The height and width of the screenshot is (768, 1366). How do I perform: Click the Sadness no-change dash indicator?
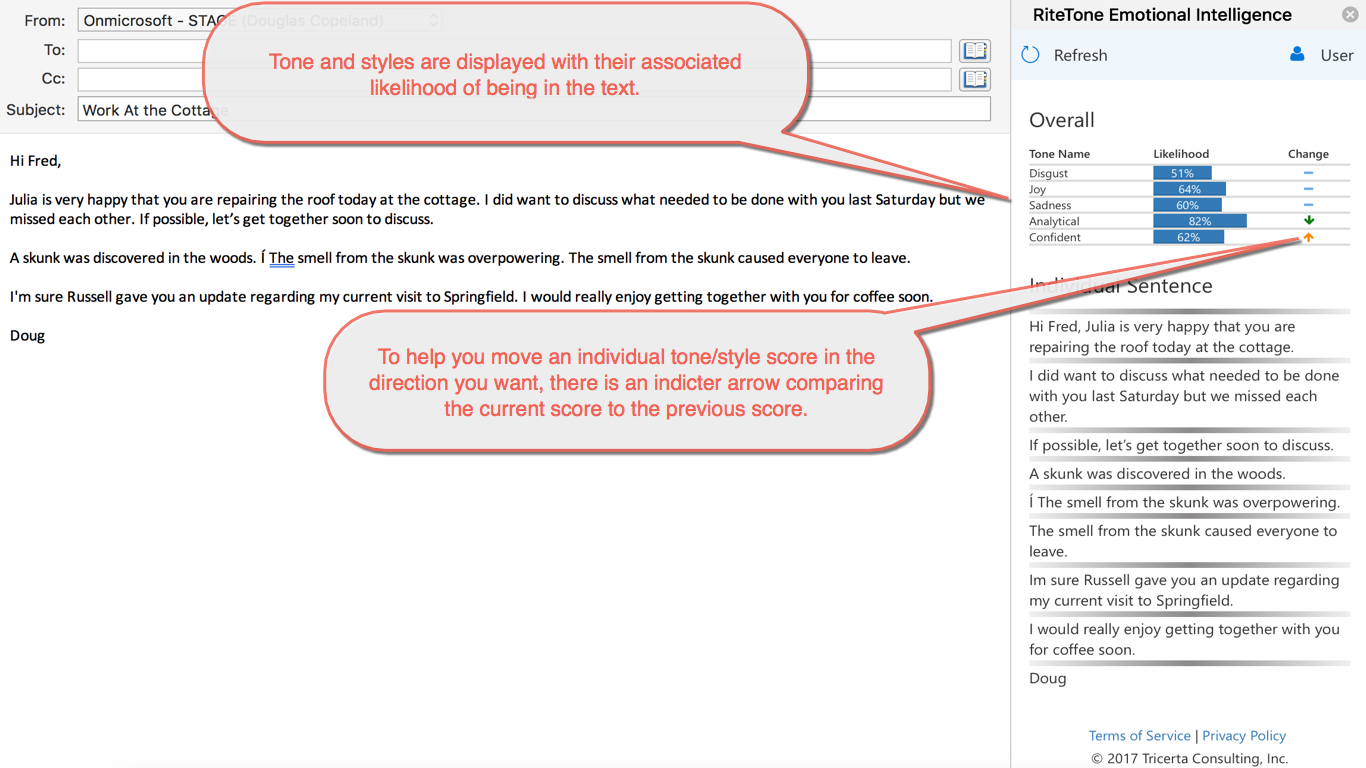click(1308, 205)
